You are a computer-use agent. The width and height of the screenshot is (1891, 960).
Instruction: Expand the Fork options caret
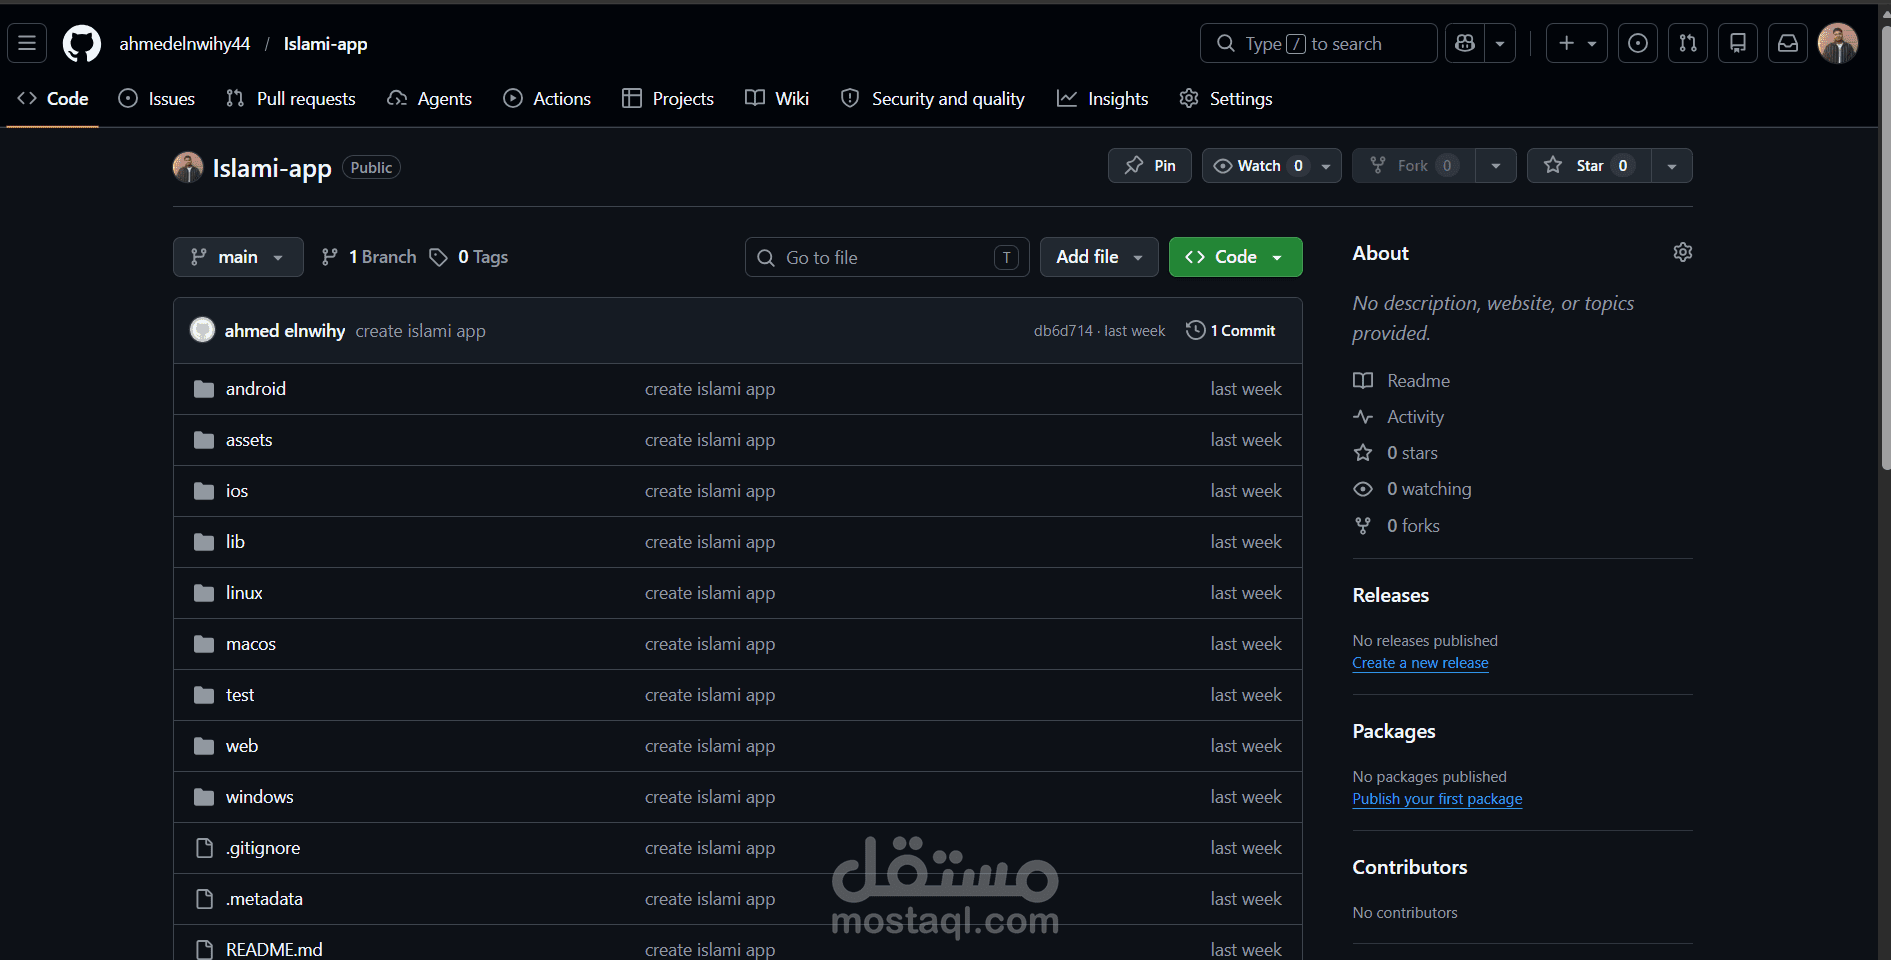(x=1496, y=166)
